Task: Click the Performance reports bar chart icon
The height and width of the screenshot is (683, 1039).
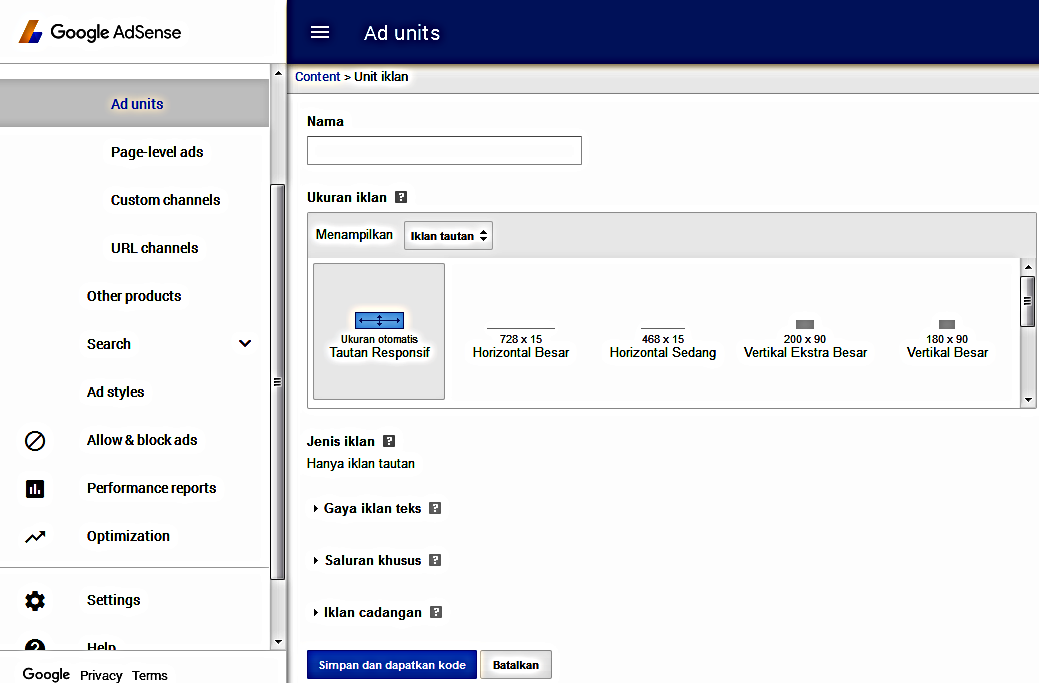Action: click(x=34, y=488)
